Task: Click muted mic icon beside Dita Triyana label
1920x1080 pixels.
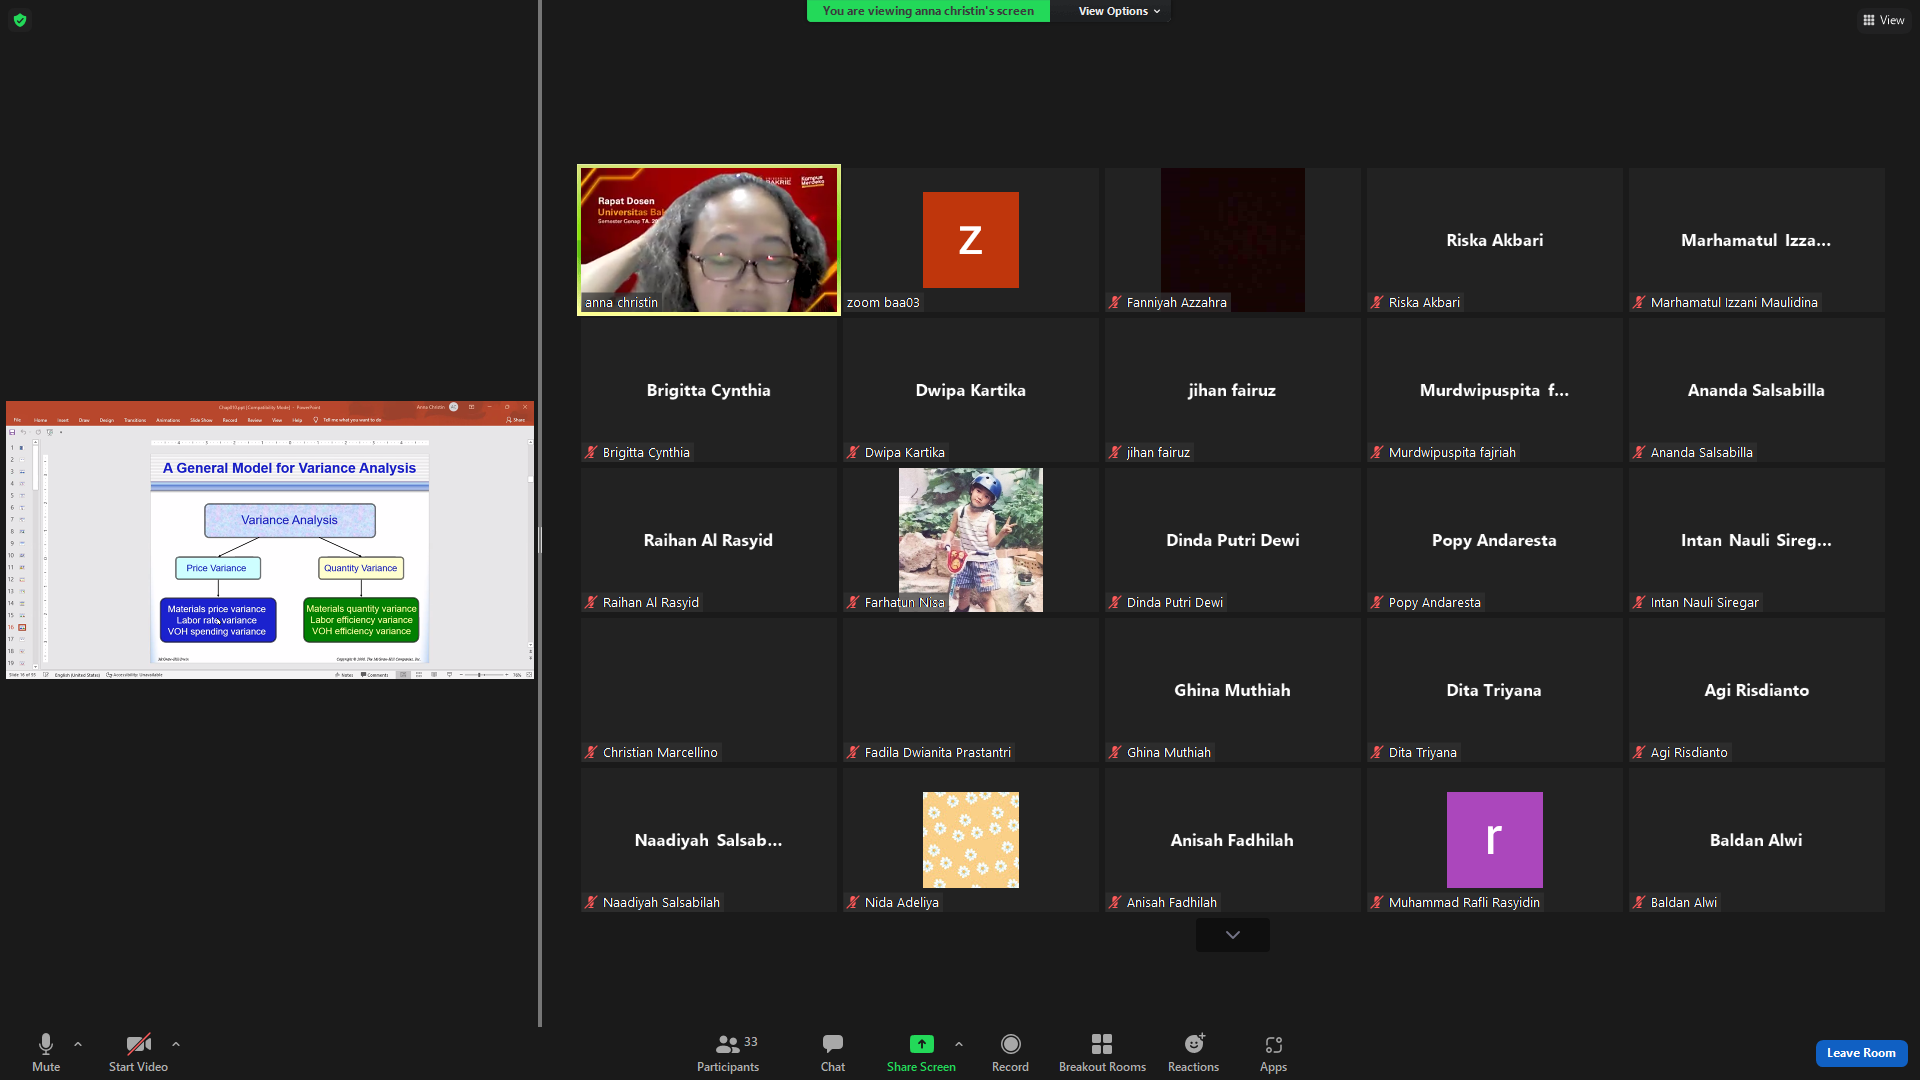Action: (1377, 752)
